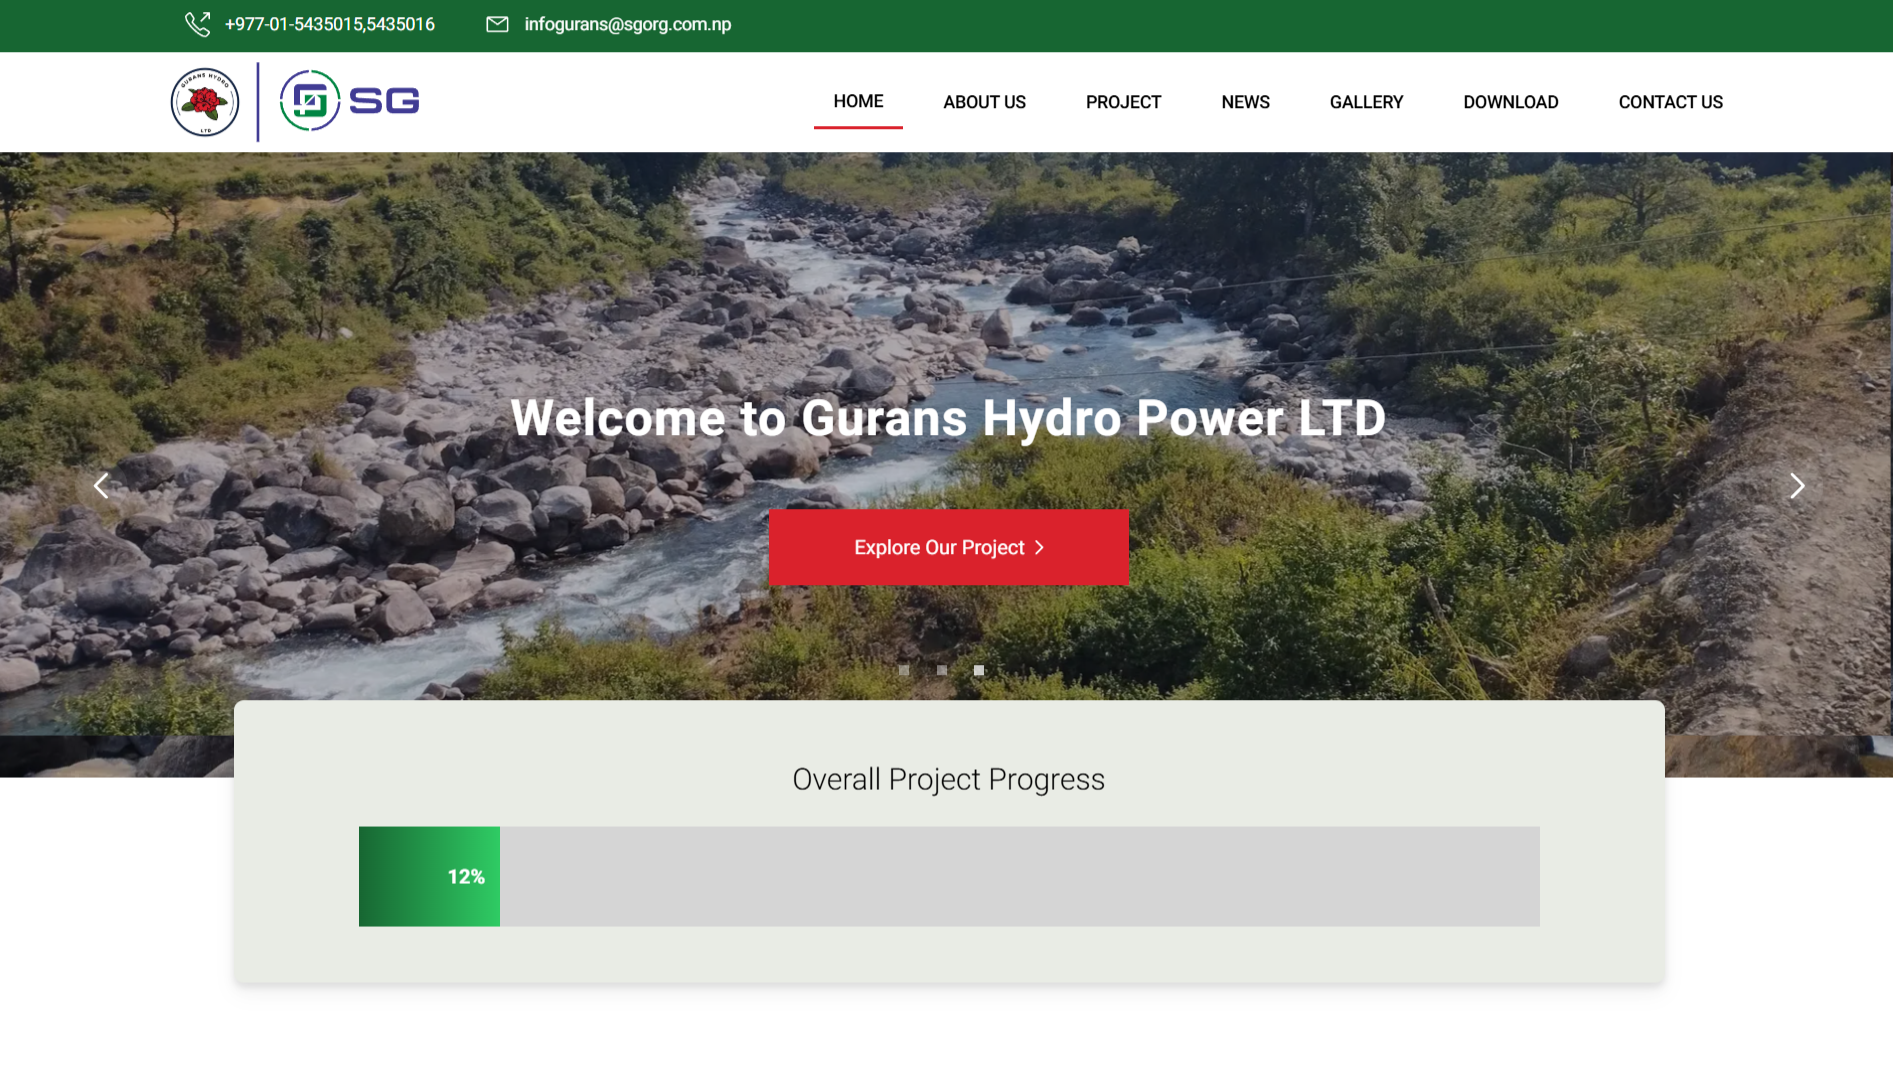Go to previous slide with left arrow

[101, 486]
